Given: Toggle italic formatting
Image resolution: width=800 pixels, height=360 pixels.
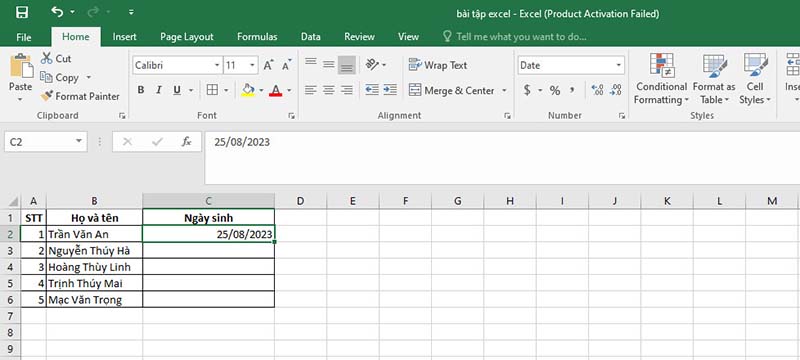Looking at the screenshot, I should [x=159, y=90].
